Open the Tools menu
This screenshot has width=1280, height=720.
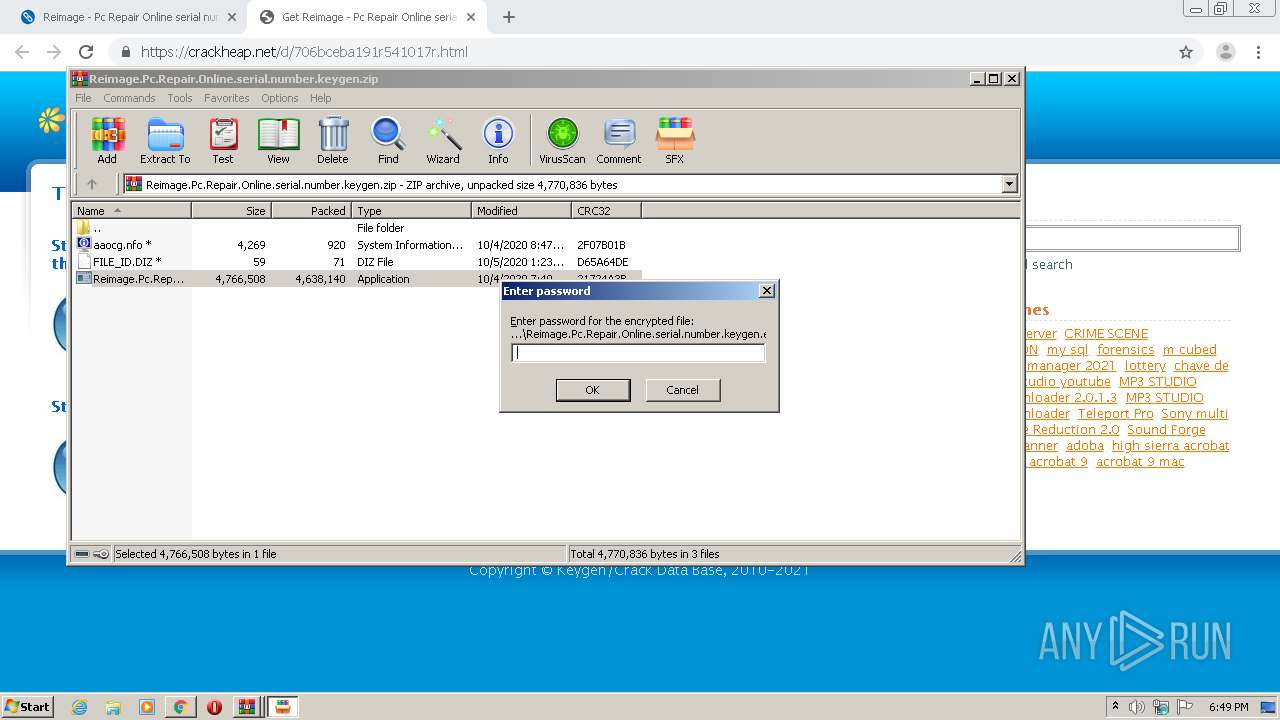(180, 98)
